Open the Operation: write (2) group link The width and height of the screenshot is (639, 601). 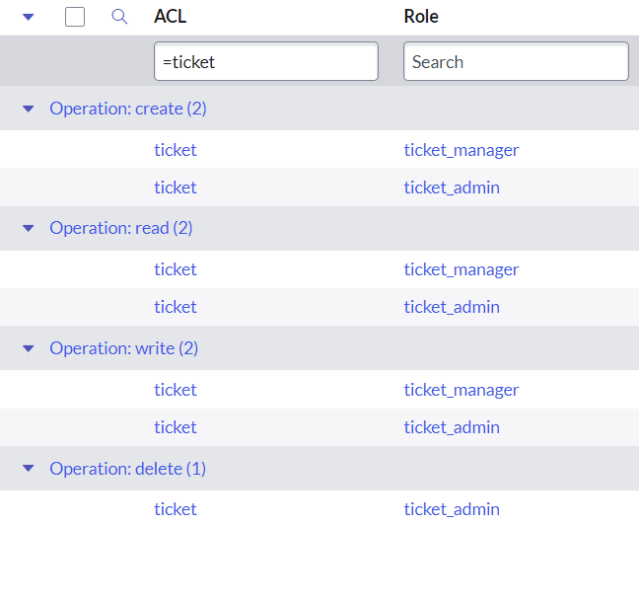[x=124, y=348]
